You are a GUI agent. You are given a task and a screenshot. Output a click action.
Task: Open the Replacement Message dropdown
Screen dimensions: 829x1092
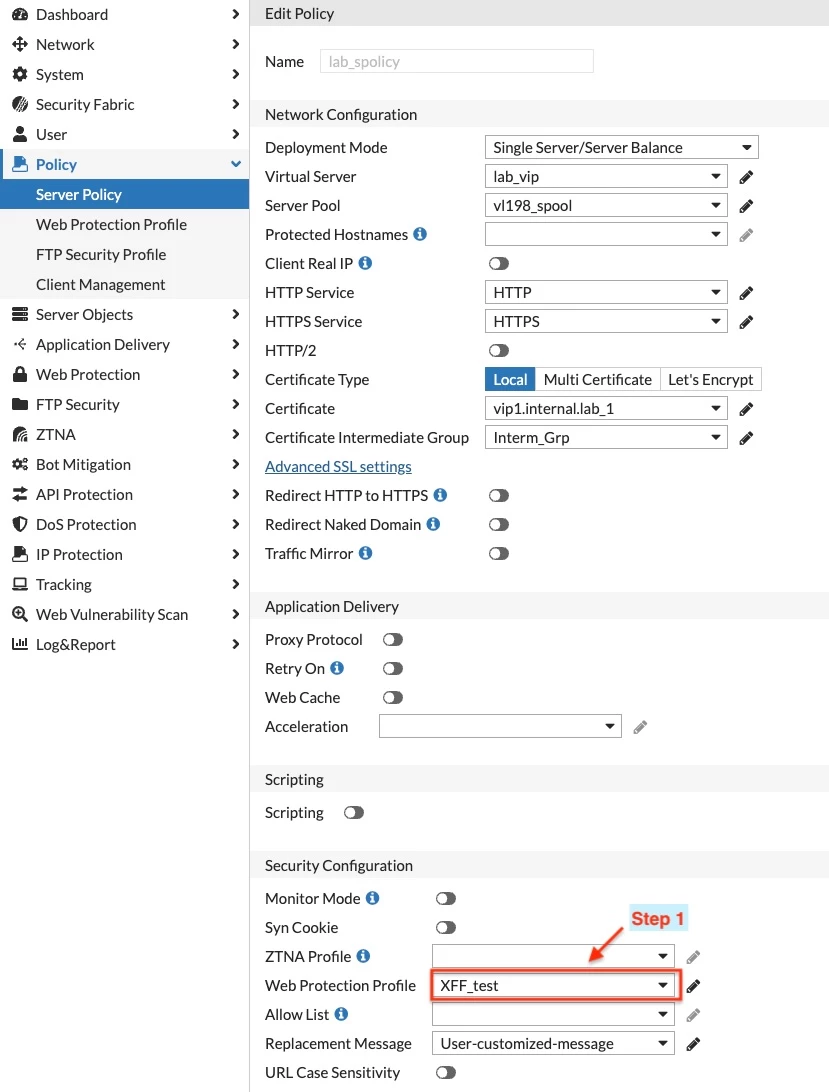[x=553, y=1043]
